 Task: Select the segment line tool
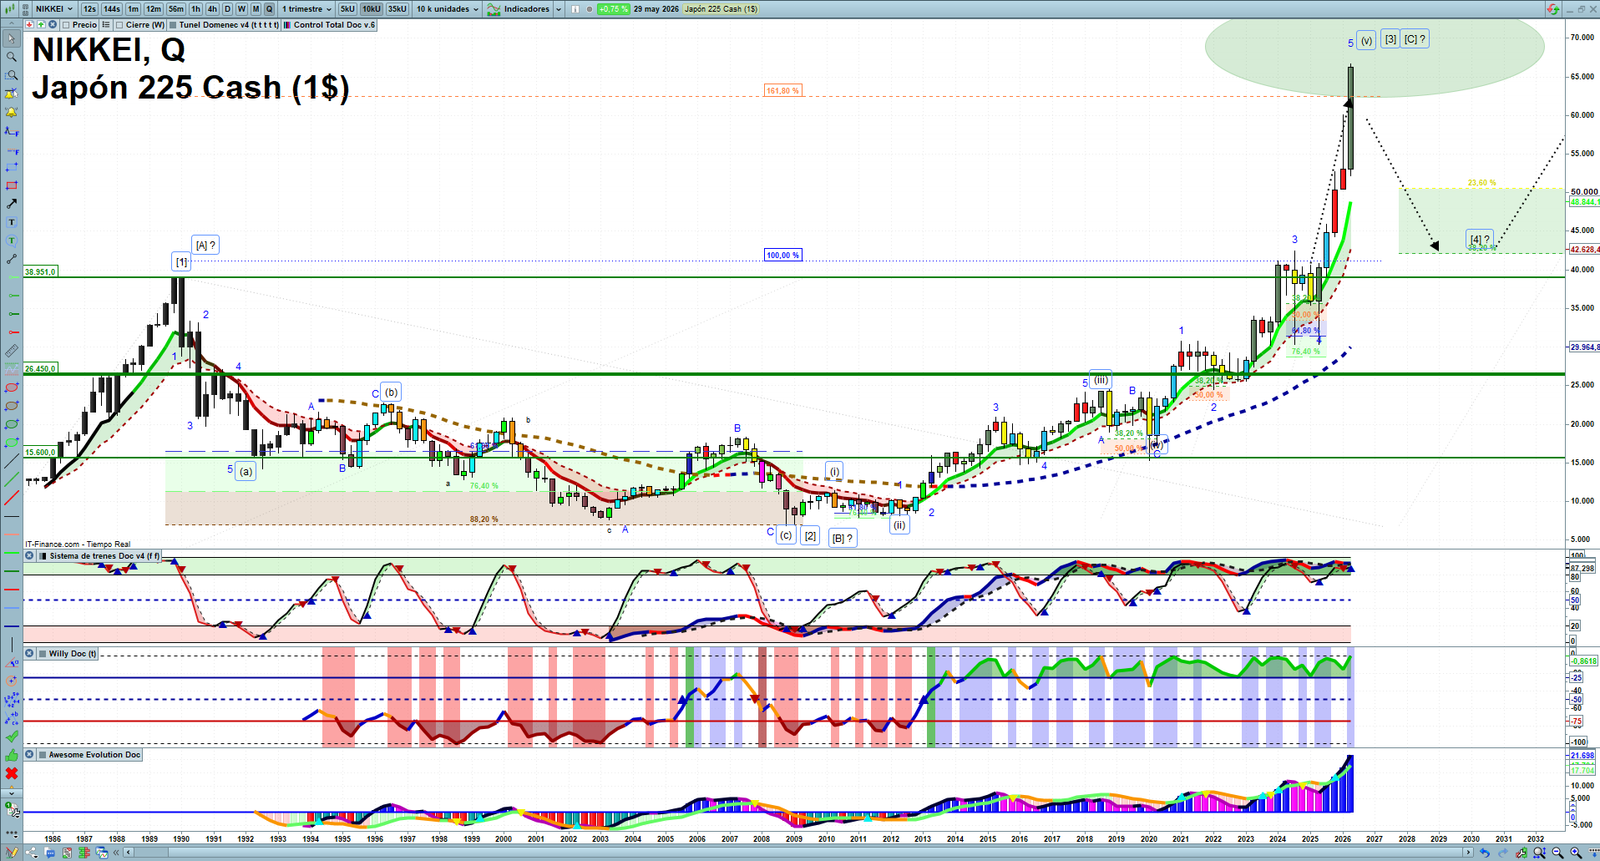tap(11, 259)
